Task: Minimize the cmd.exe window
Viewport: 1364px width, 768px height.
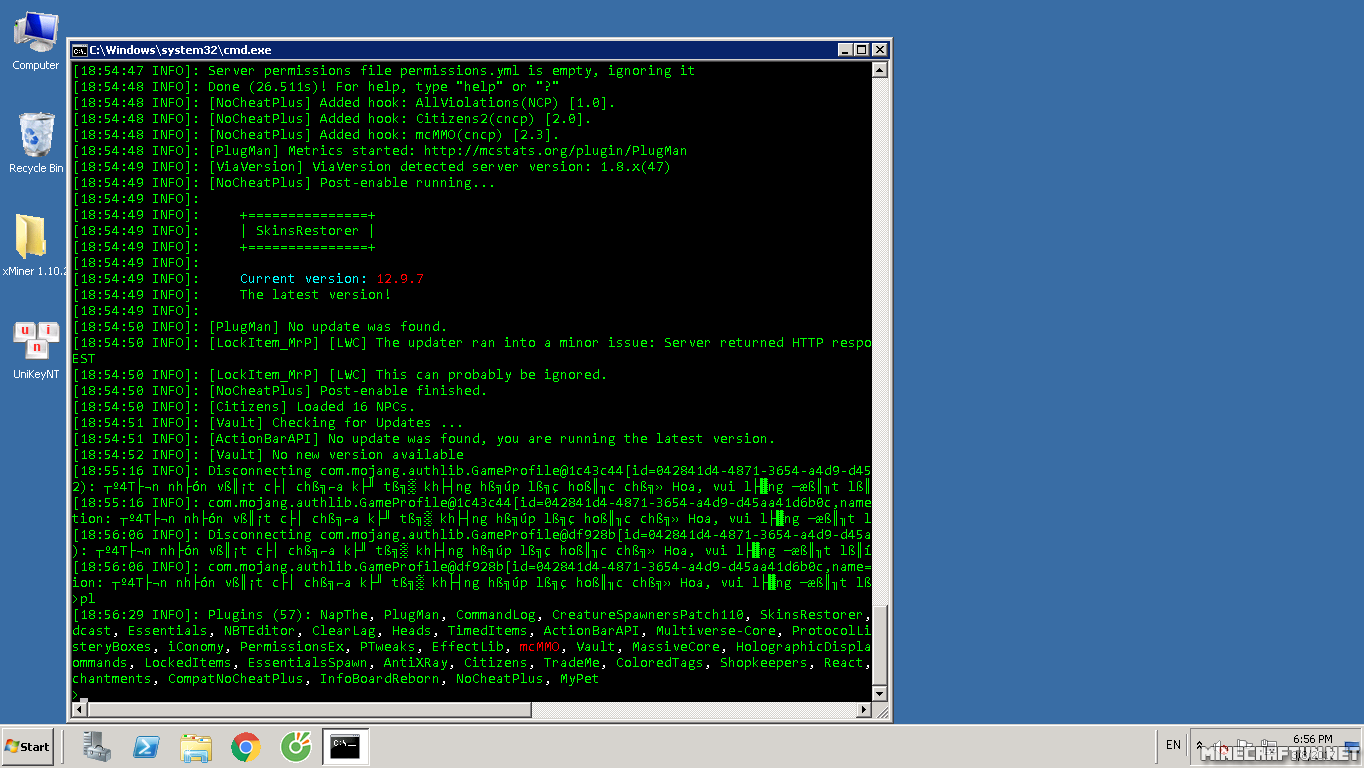Action: pyautogui.click(x=845, y=50)
